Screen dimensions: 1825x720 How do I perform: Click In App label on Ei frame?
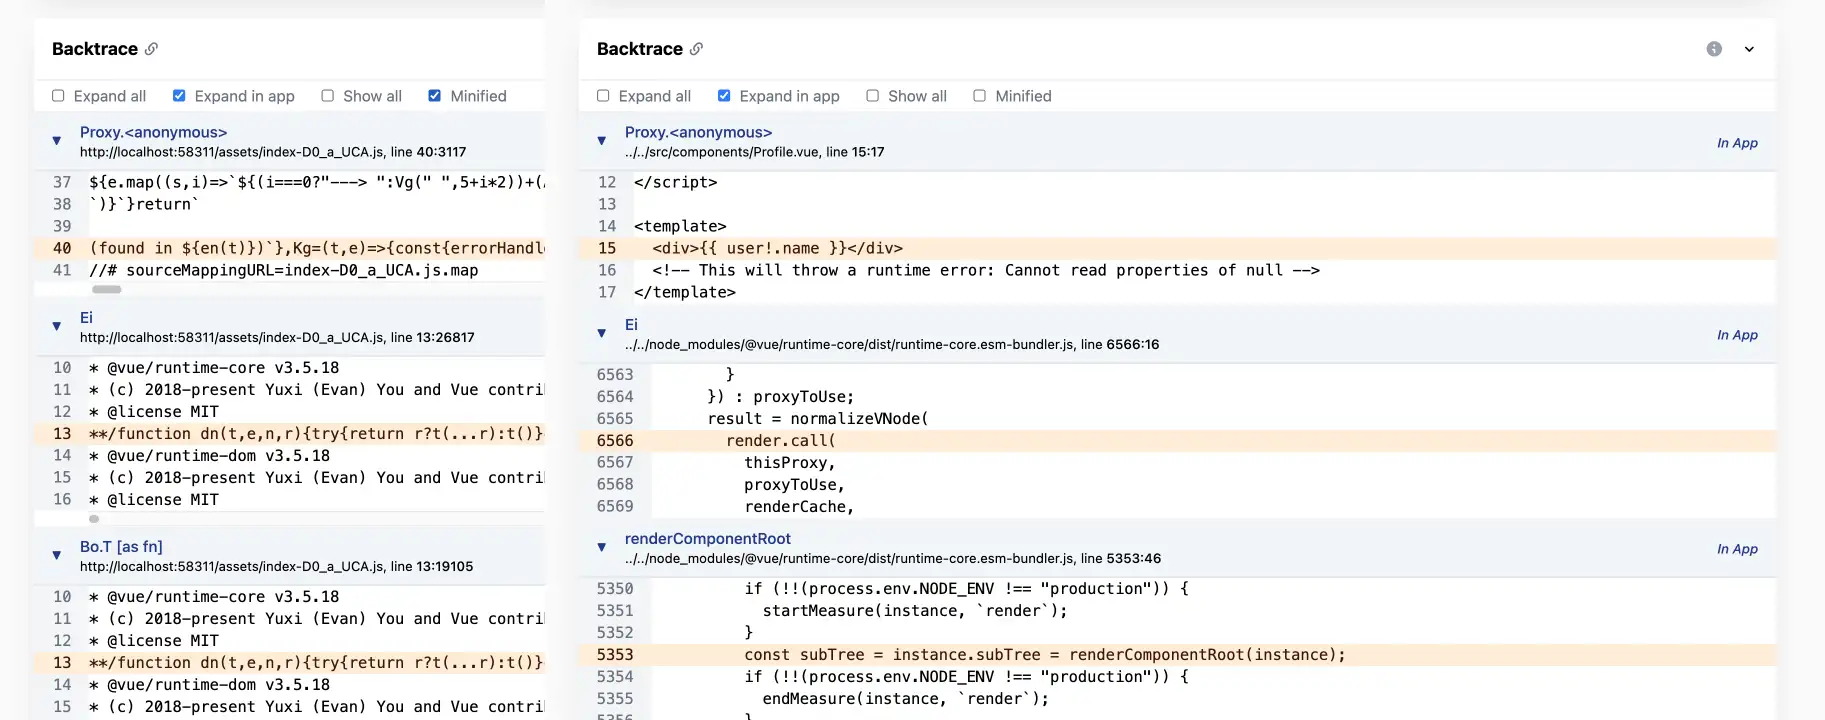(x=1737, y=335)
